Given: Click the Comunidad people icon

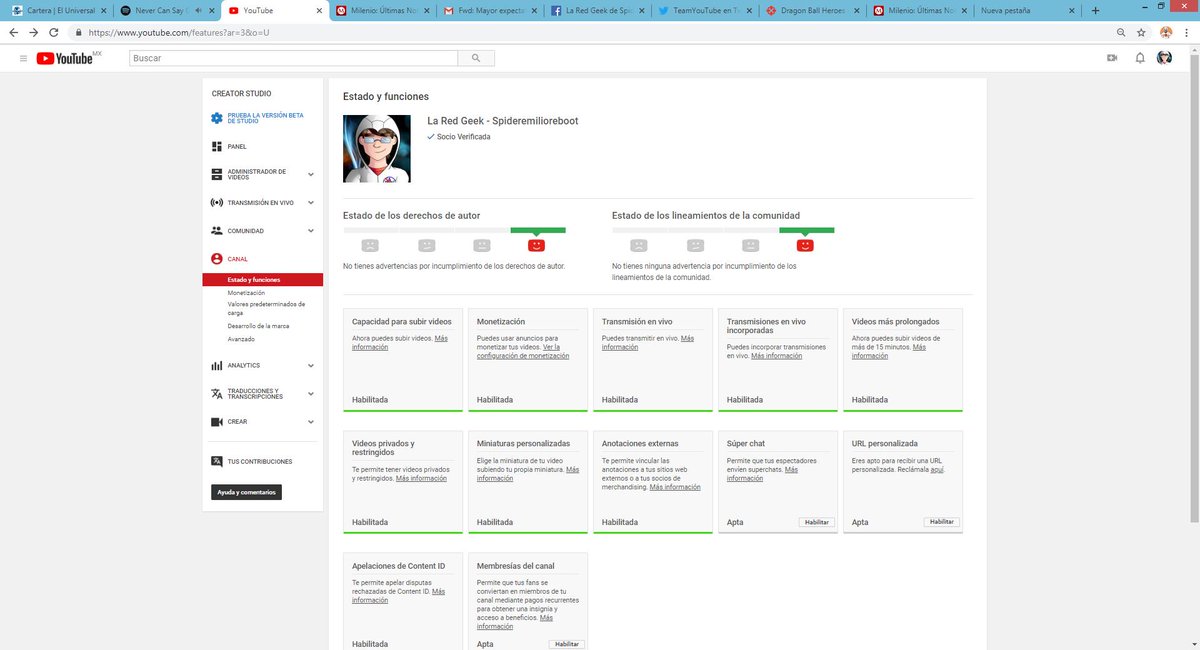Looking at the screenshot, I should coord(217,230).
